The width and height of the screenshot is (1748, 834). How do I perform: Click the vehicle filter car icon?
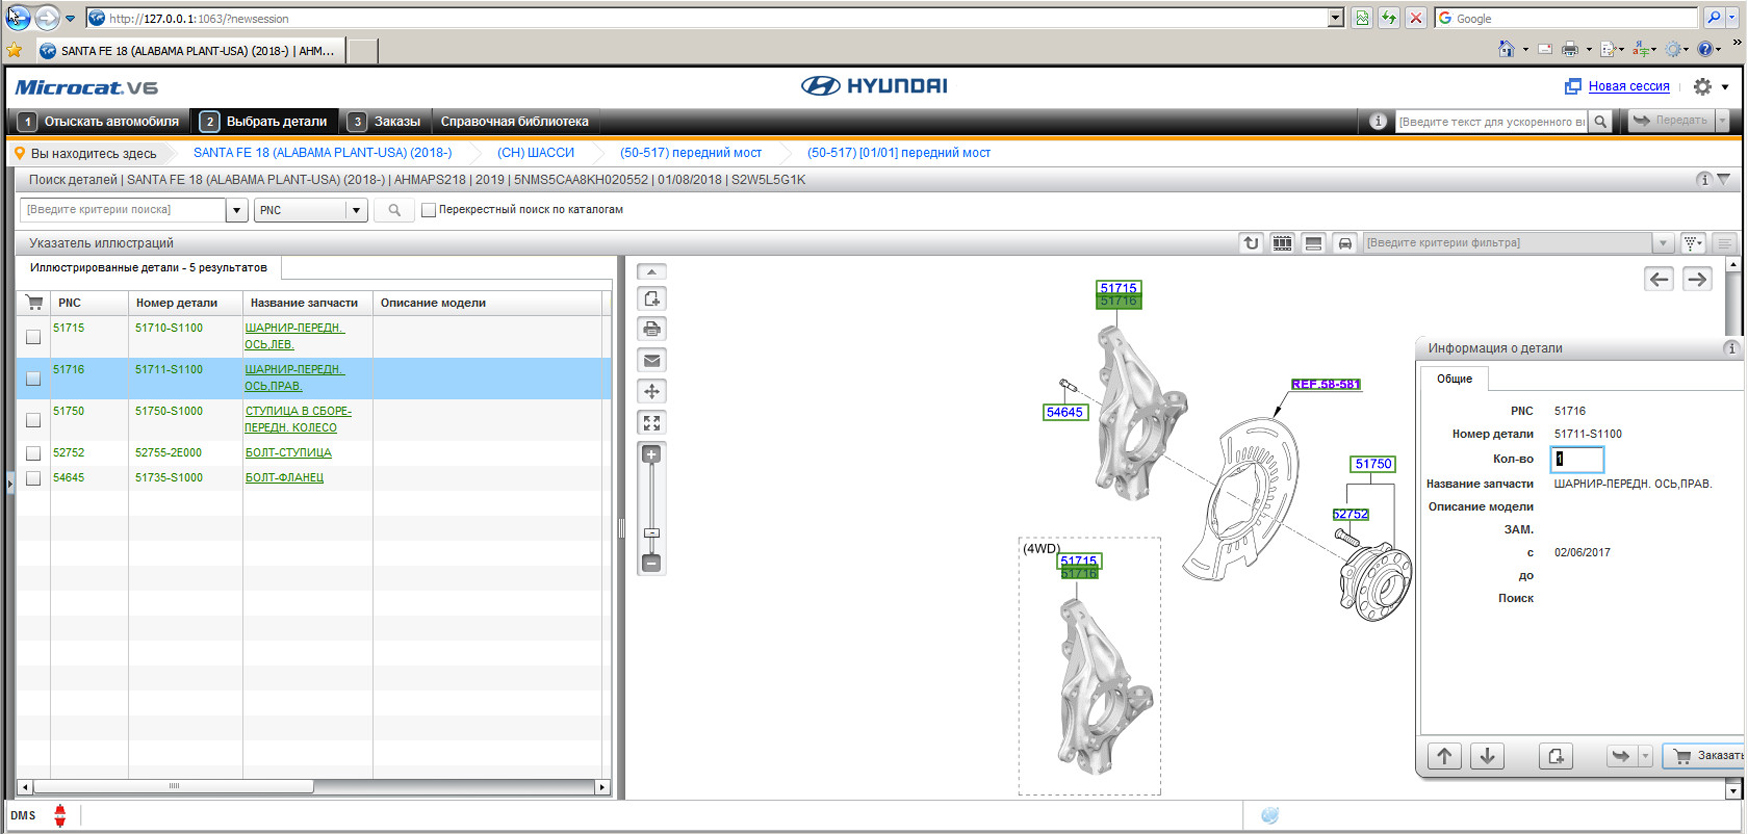(x=1345, y=243)
